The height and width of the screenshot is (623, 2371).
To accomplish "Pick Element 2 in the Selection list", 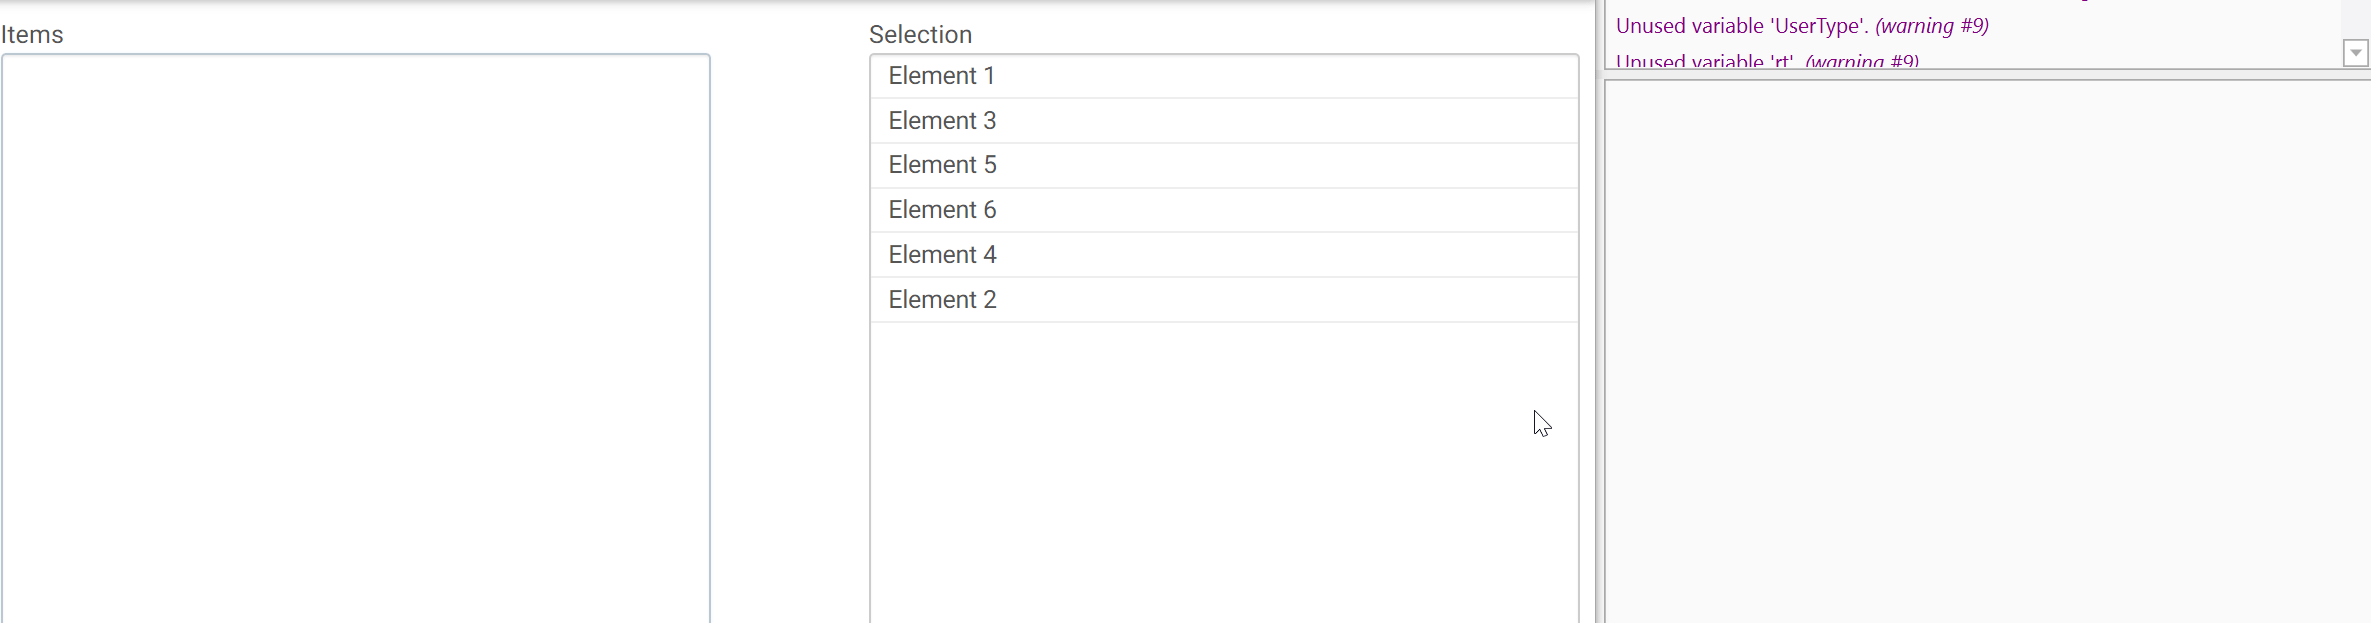I will tap(942, 300).
